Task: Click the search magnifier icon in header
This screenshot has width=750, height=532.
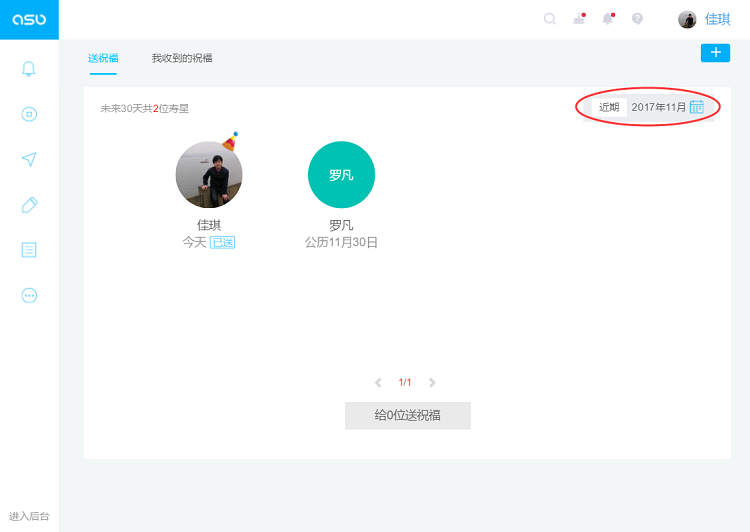Action: coord(550,19)
